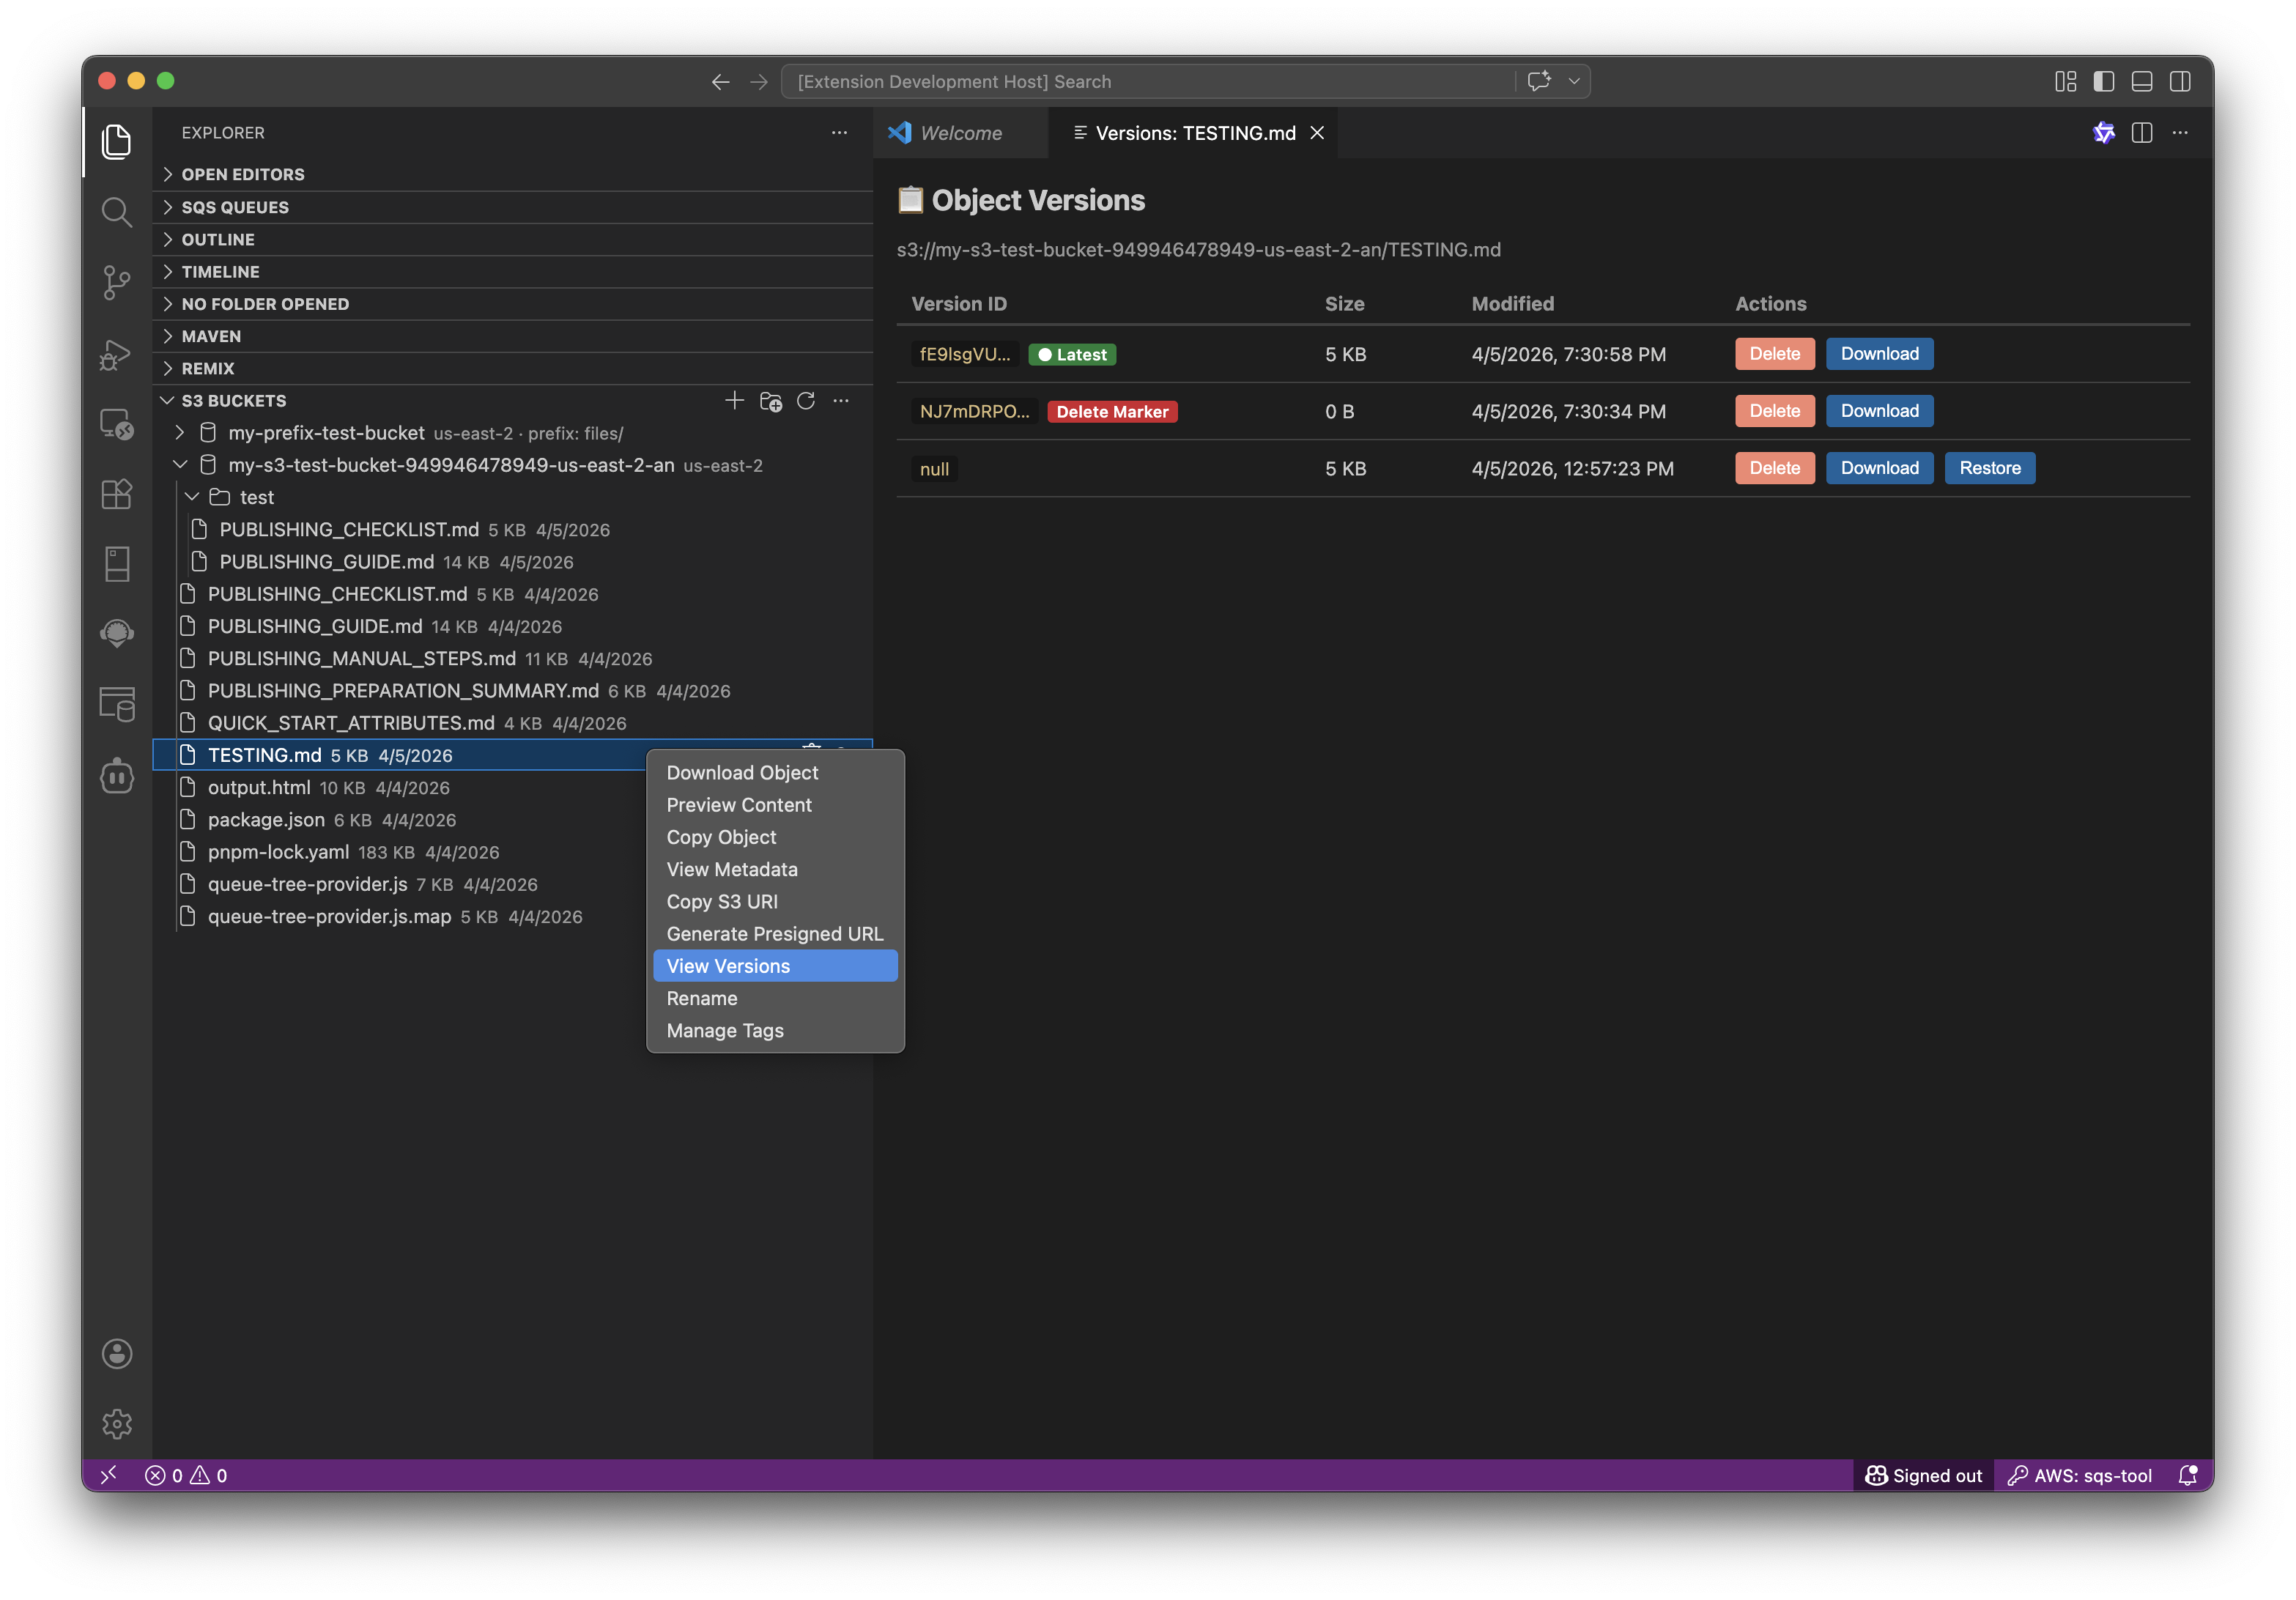Delete the null version
This screenshot has height=1600, width=2296.
coord(1774,468)
